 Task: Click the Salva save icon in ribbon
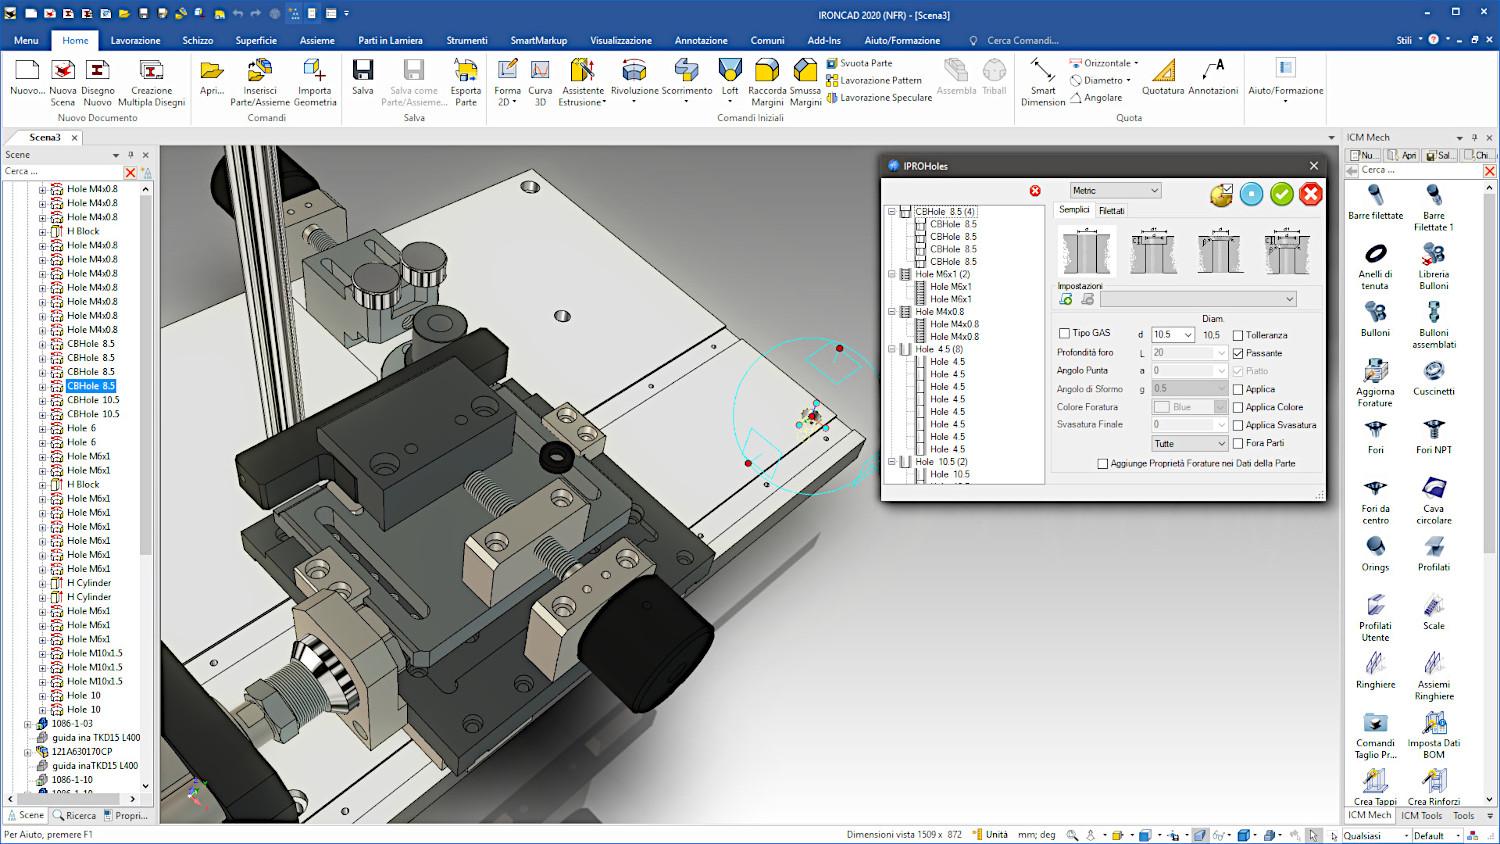coord(363,72)
